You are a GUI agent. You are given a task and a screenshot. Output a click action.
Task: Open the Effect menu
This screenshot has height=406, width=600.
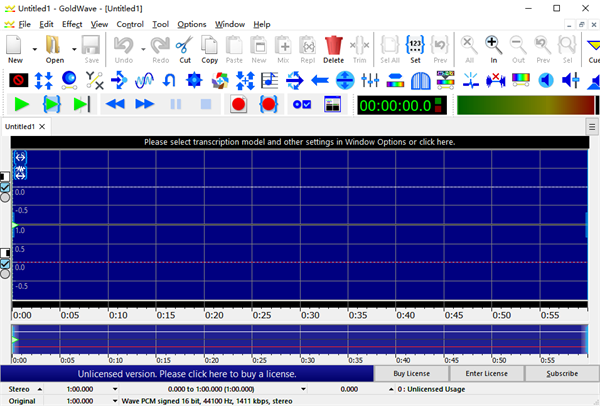(x=72, y=24)
